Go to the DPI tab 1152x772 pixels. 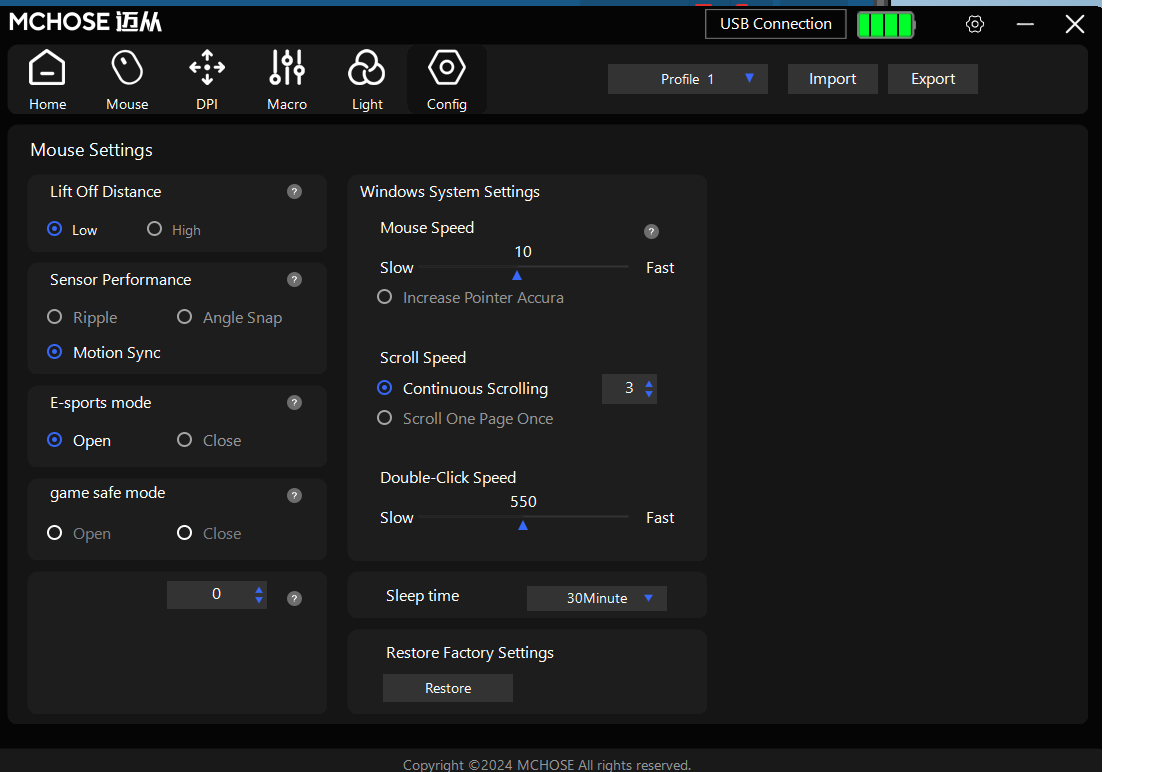[x=206, y=79]
